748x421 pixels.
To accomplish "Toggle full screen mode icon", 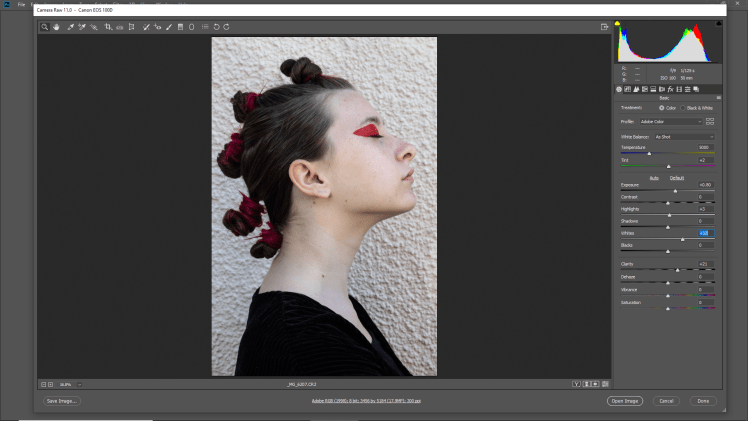I will click(x=605, y=27).
